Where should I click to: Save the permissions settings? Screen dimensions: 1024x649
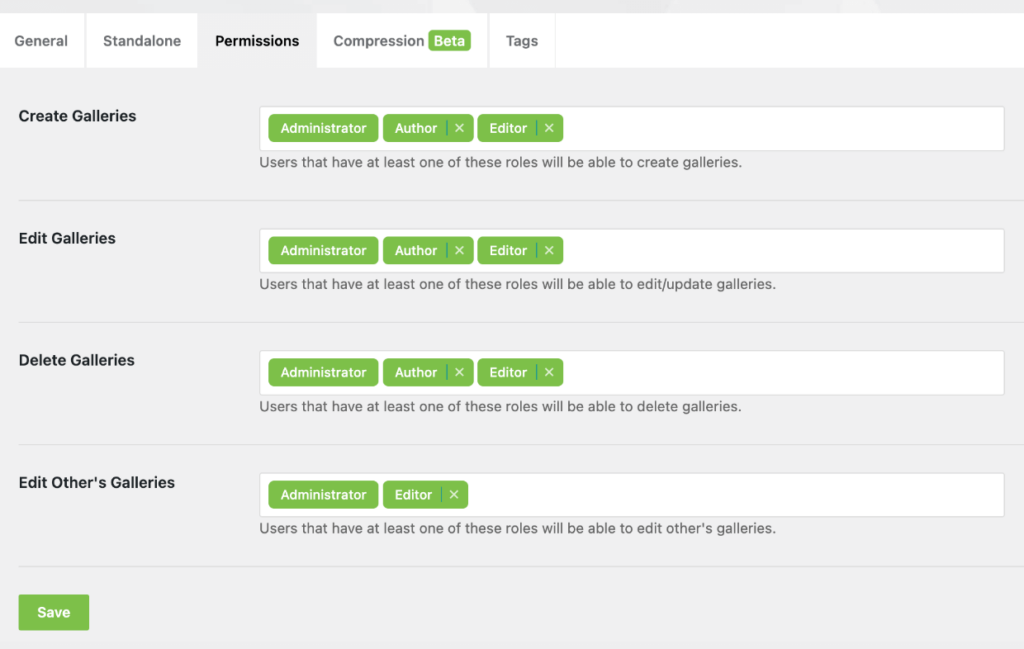point(54,612)
